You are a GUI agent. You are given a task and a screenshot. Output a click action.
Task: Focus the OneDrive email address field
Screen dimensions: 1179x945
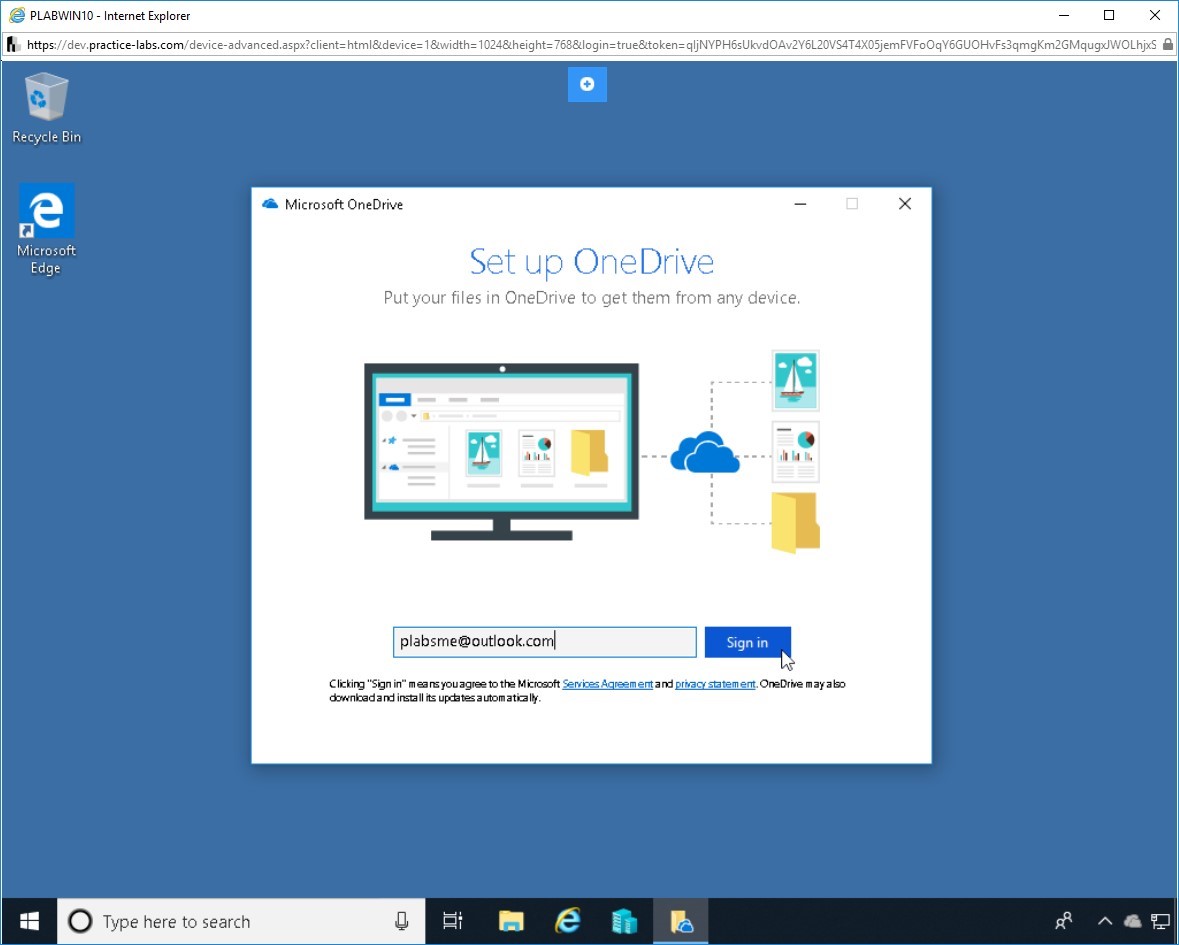tap(544, 642)
